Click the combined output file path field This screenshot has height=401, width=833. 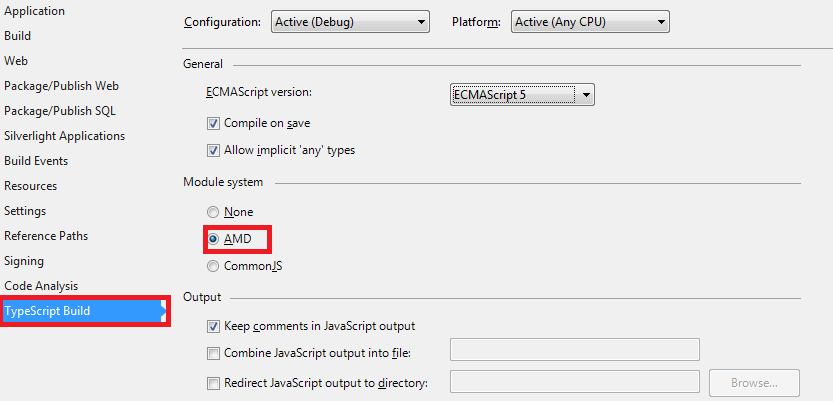coord(575,349)
